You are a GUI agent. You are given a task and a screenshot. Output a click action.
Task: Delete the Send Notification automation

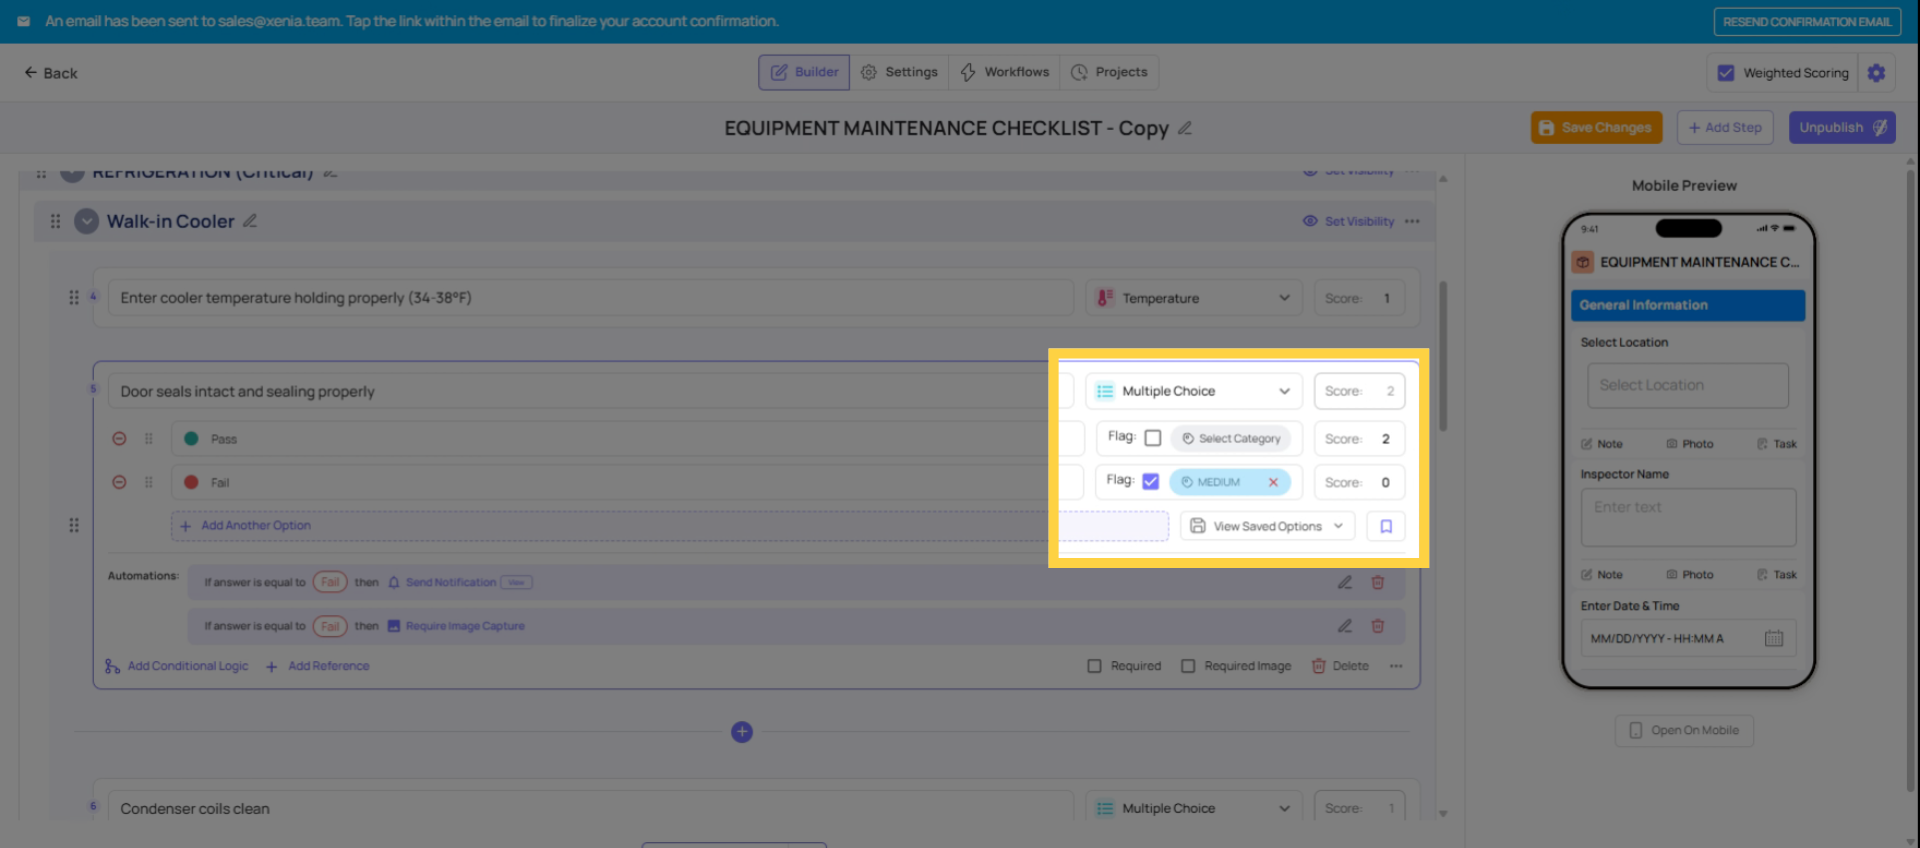click(1377, 582)
